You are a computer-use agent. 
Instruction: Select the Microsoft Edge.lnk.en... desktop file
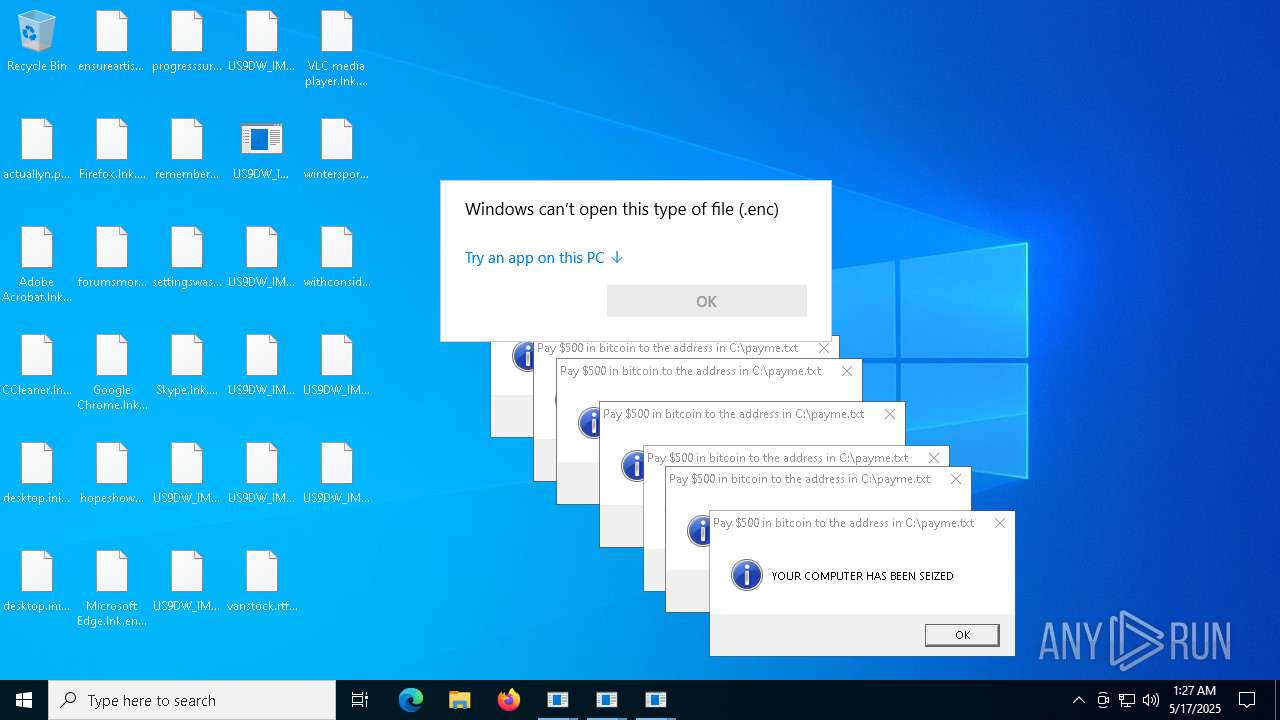click(x=112, y=589)
